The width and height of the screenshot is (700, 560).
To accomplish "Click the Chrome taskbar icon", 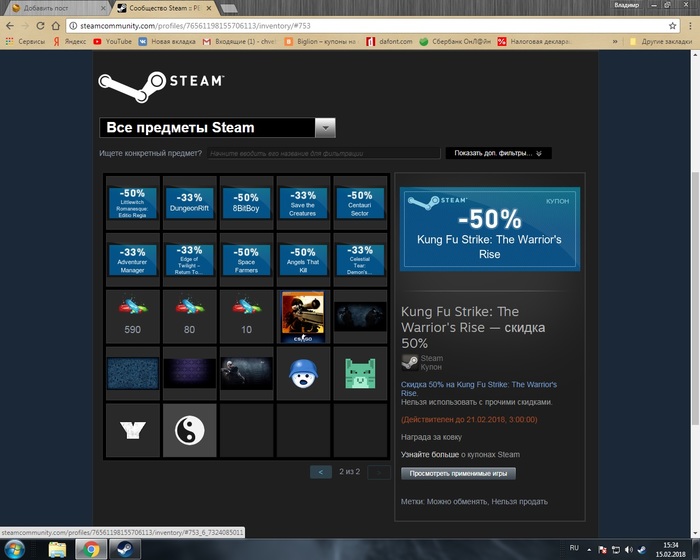I will pyautogui.click(x=91, y=549).
